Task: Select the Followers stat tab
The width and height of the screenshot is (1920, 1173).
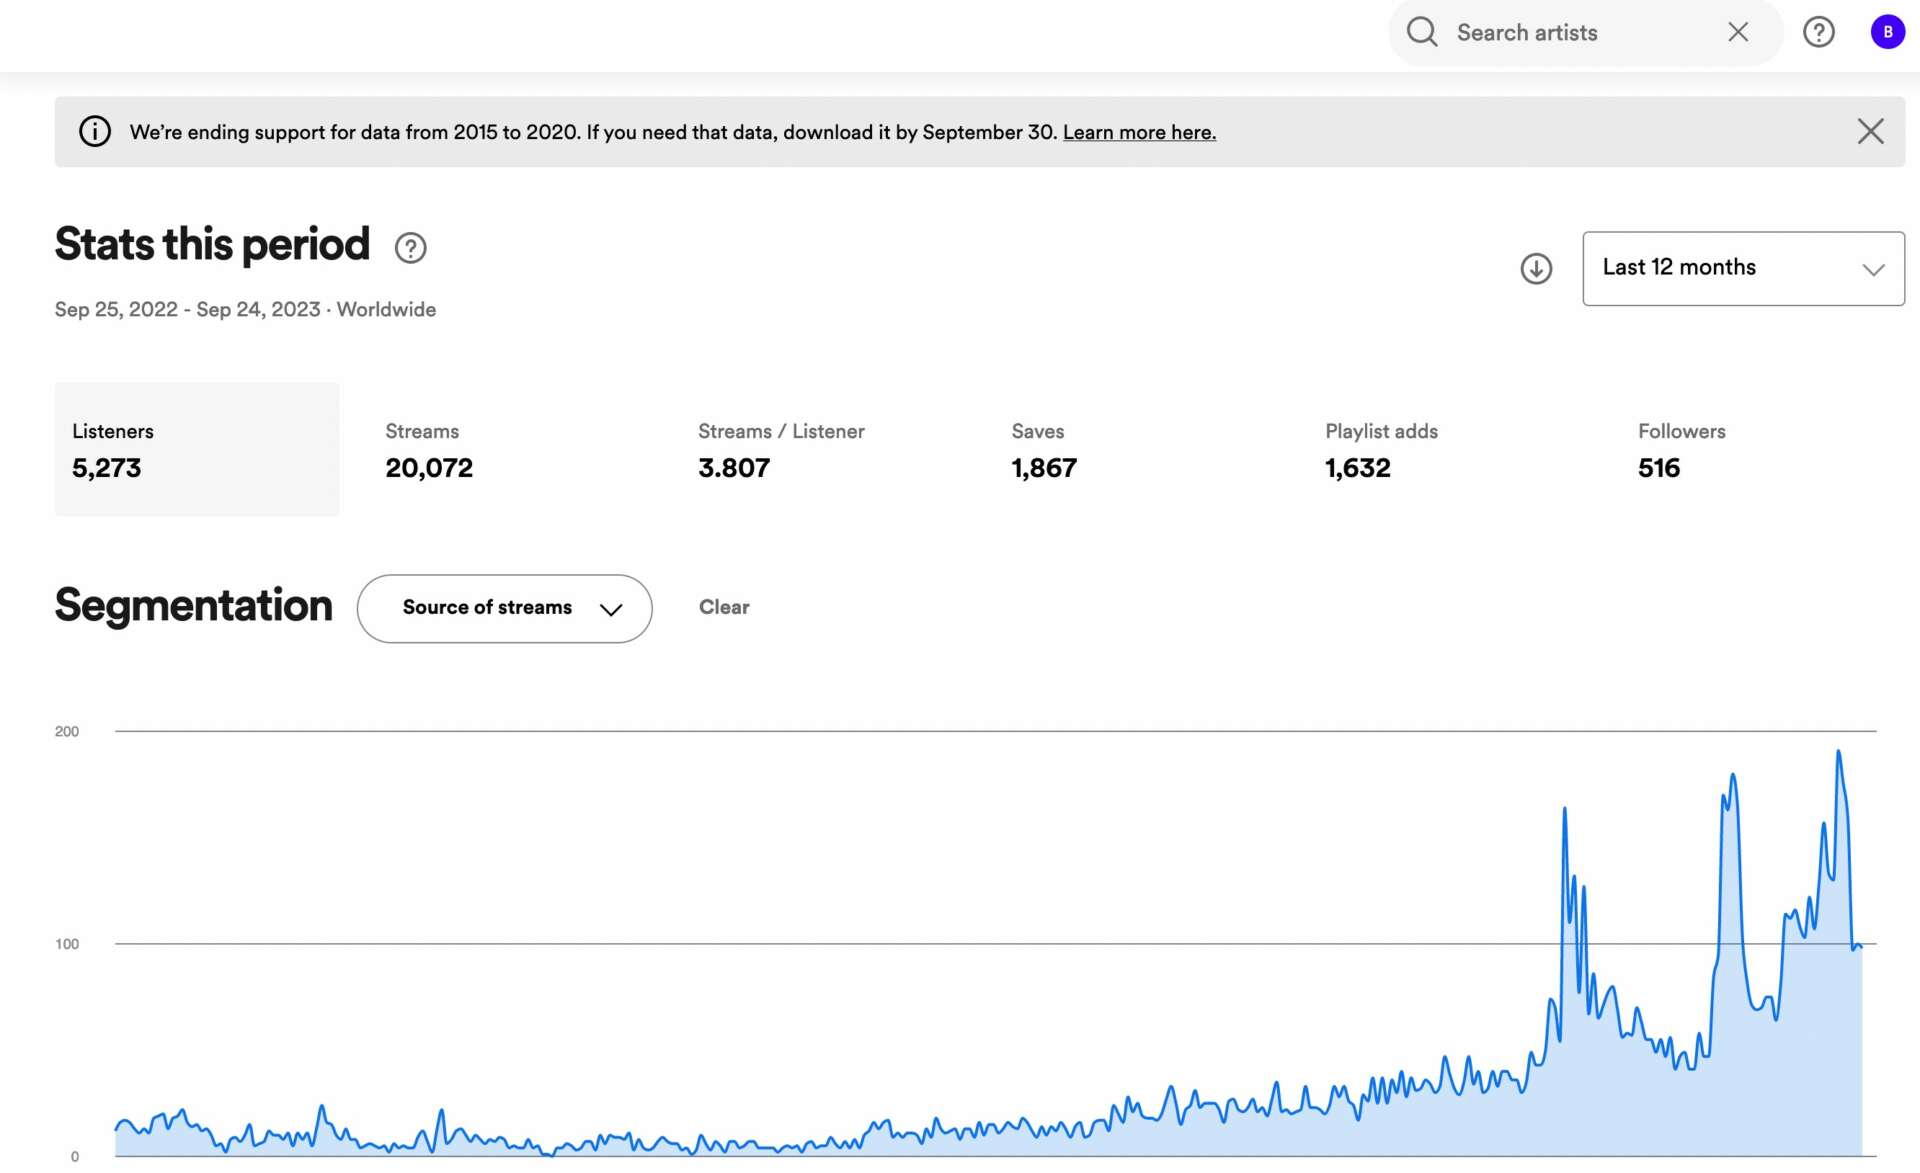Action: tap(1680, 449)
